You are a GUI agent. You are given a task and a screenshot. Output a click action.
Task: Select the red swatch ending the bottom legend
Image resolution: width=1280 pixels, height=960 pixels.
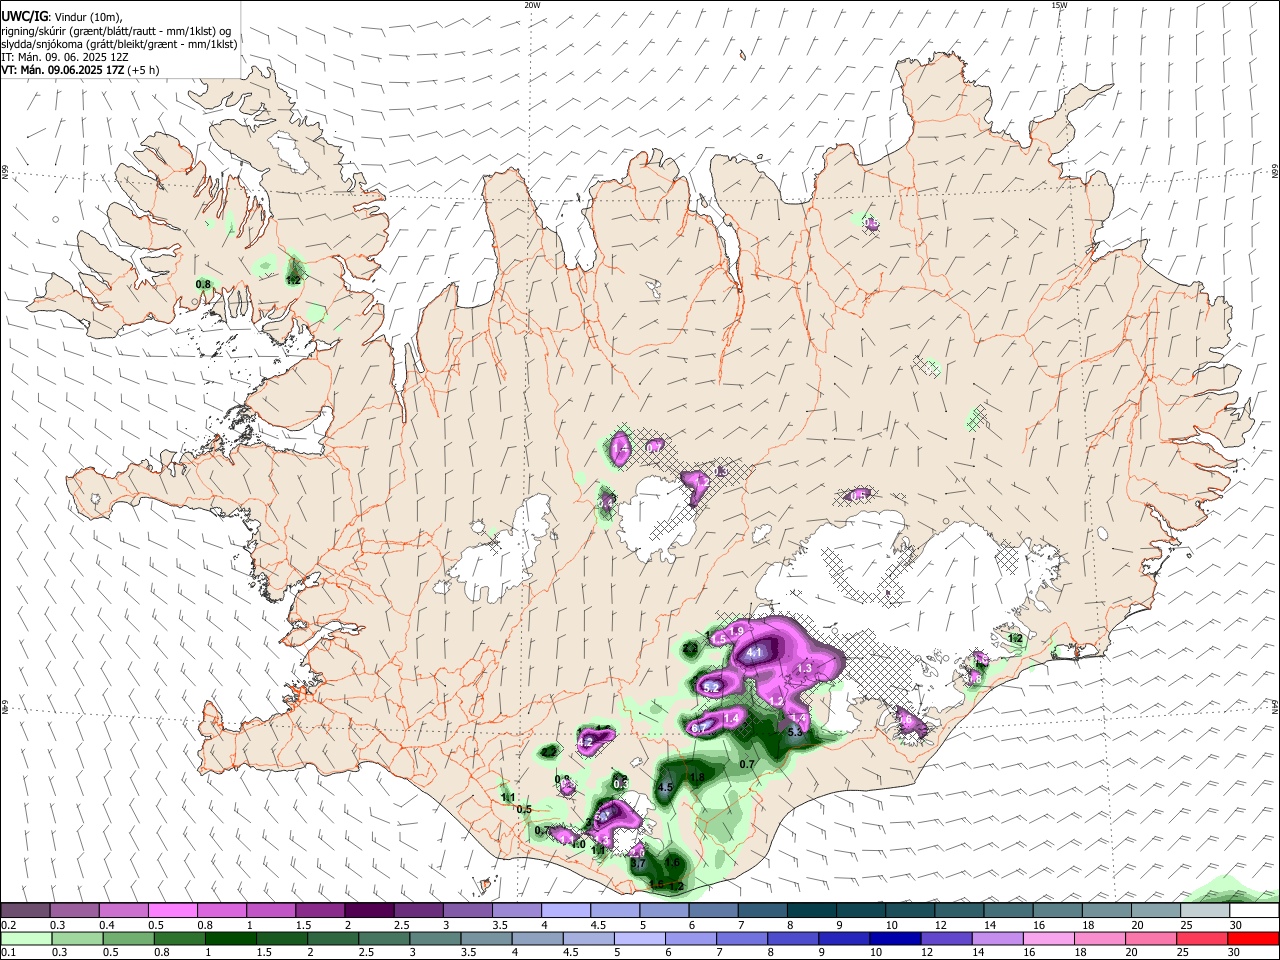1253,938
